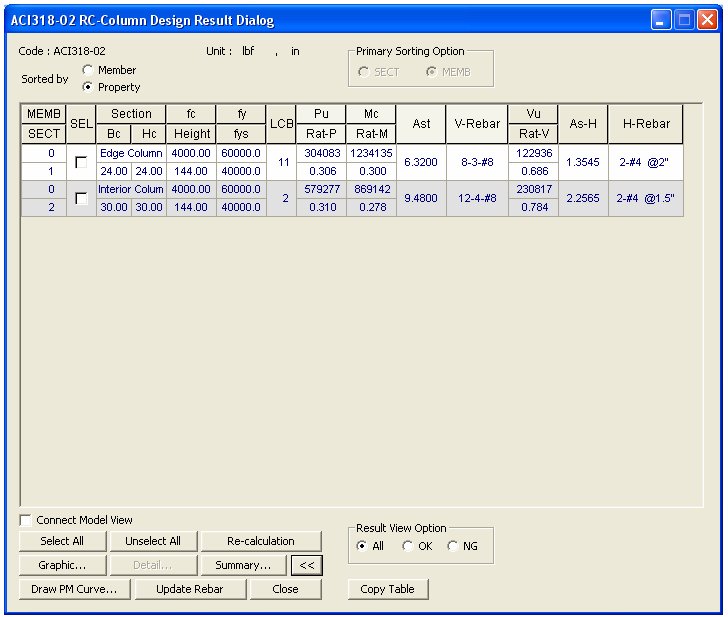Enable Connect Model View checkbox
728x617 pixels.
tap(26, 520)
